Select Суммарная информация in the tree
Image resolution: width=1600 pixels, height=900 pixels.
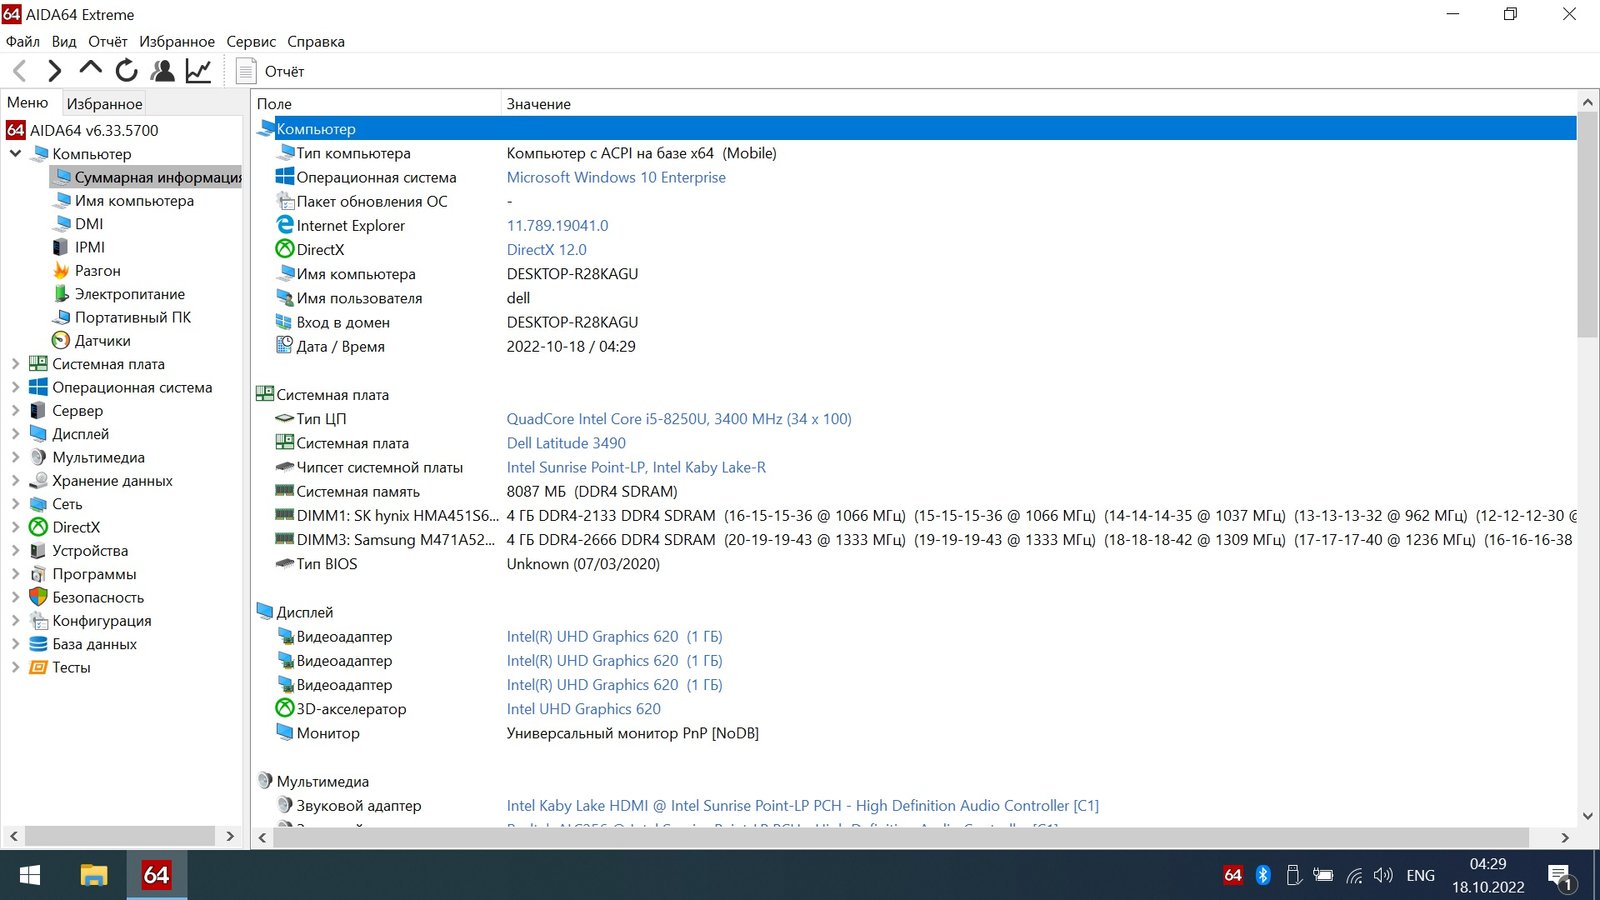pyautogui.click(x=147, y=177)
